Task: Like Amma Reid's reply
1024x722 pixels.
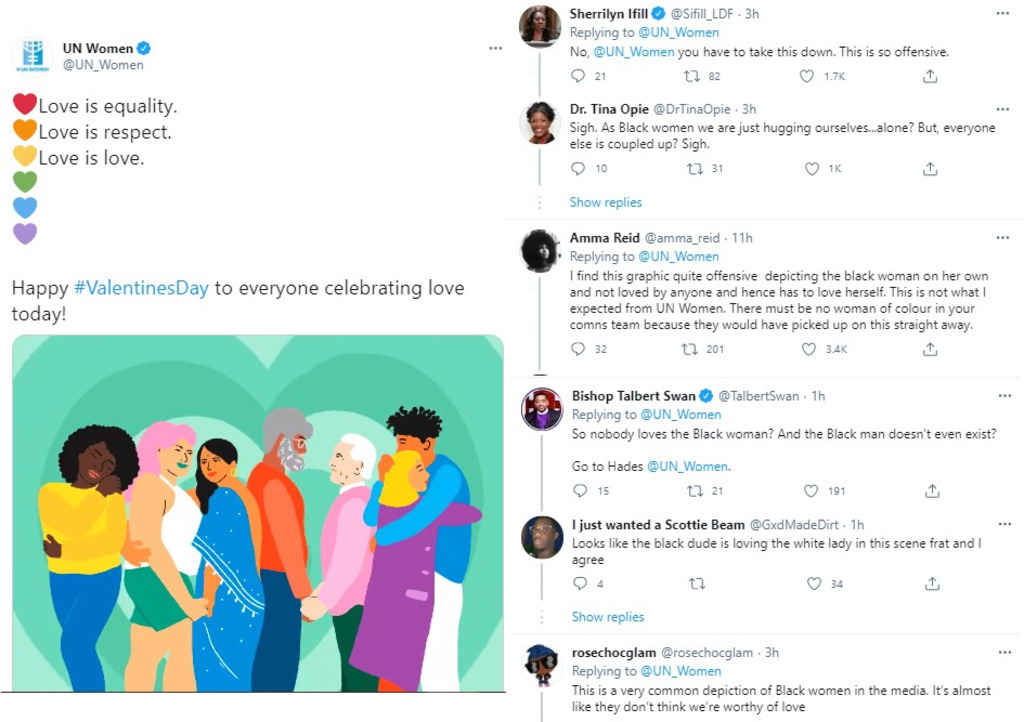Action: (808, 349)
